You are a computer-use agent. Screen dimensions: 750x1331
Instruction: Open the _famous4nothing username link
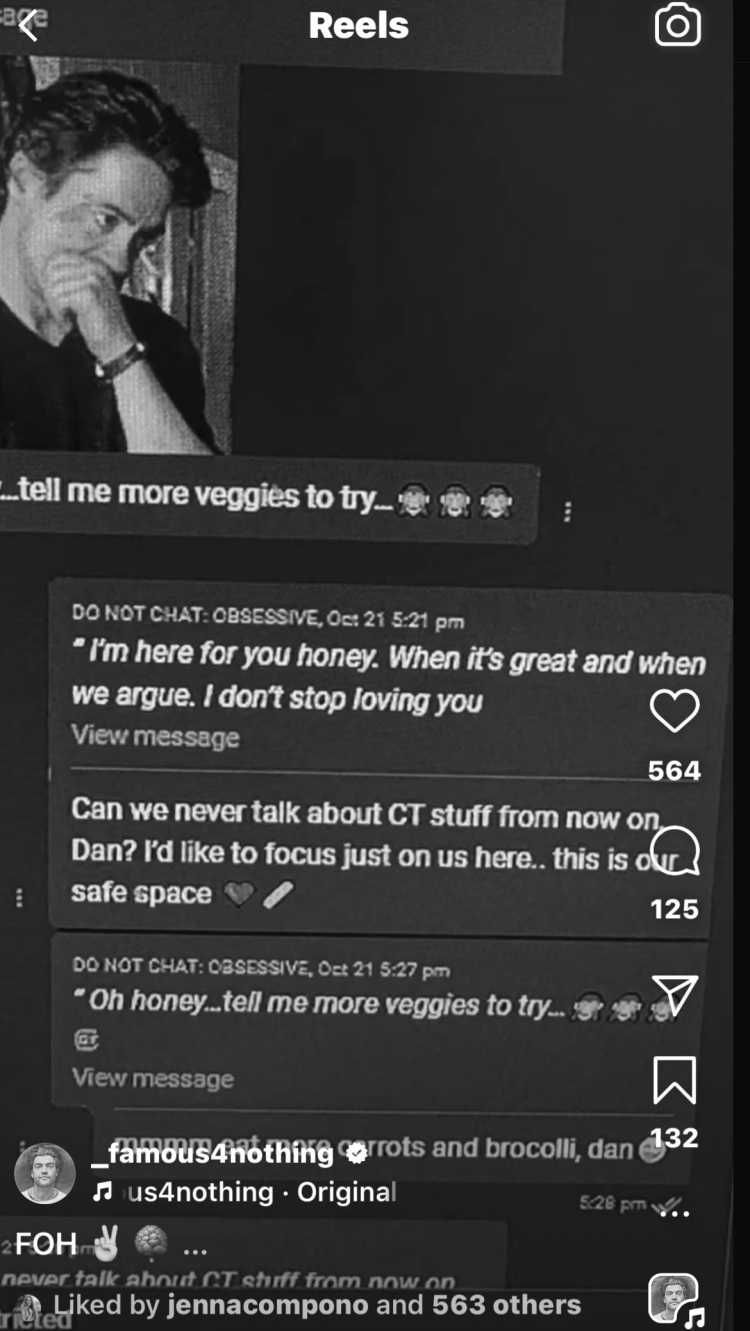[x=211, y=1153]
